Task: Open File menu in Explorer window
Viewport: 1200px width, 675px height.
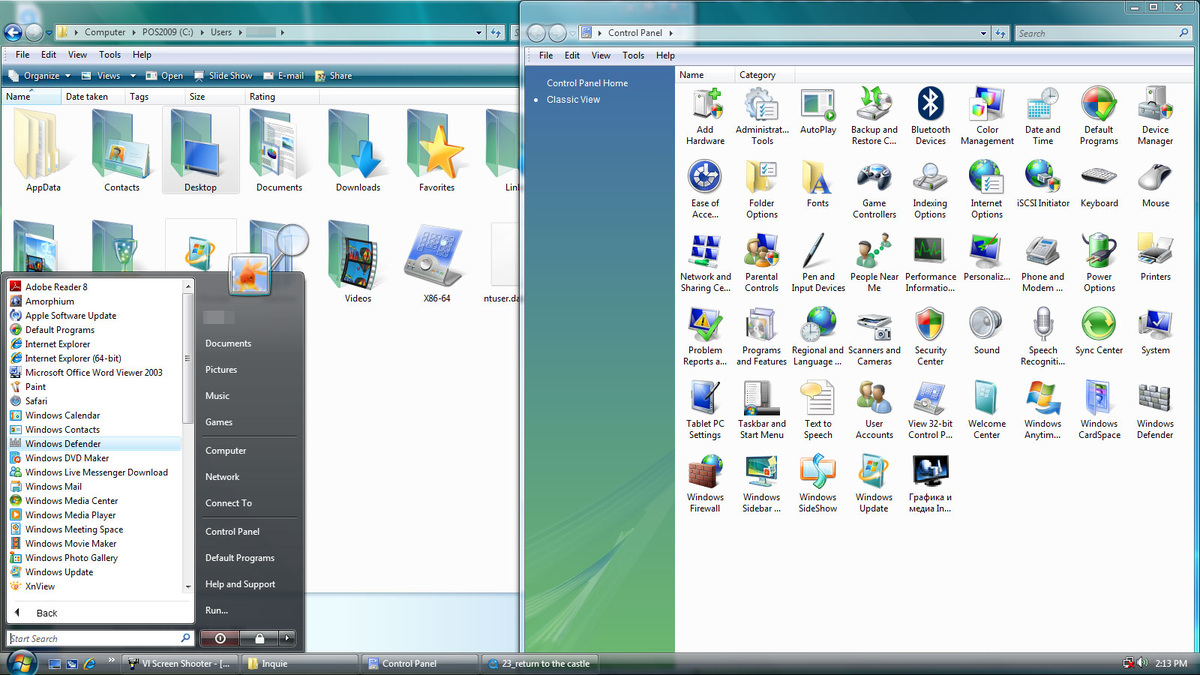Action: 22,55
